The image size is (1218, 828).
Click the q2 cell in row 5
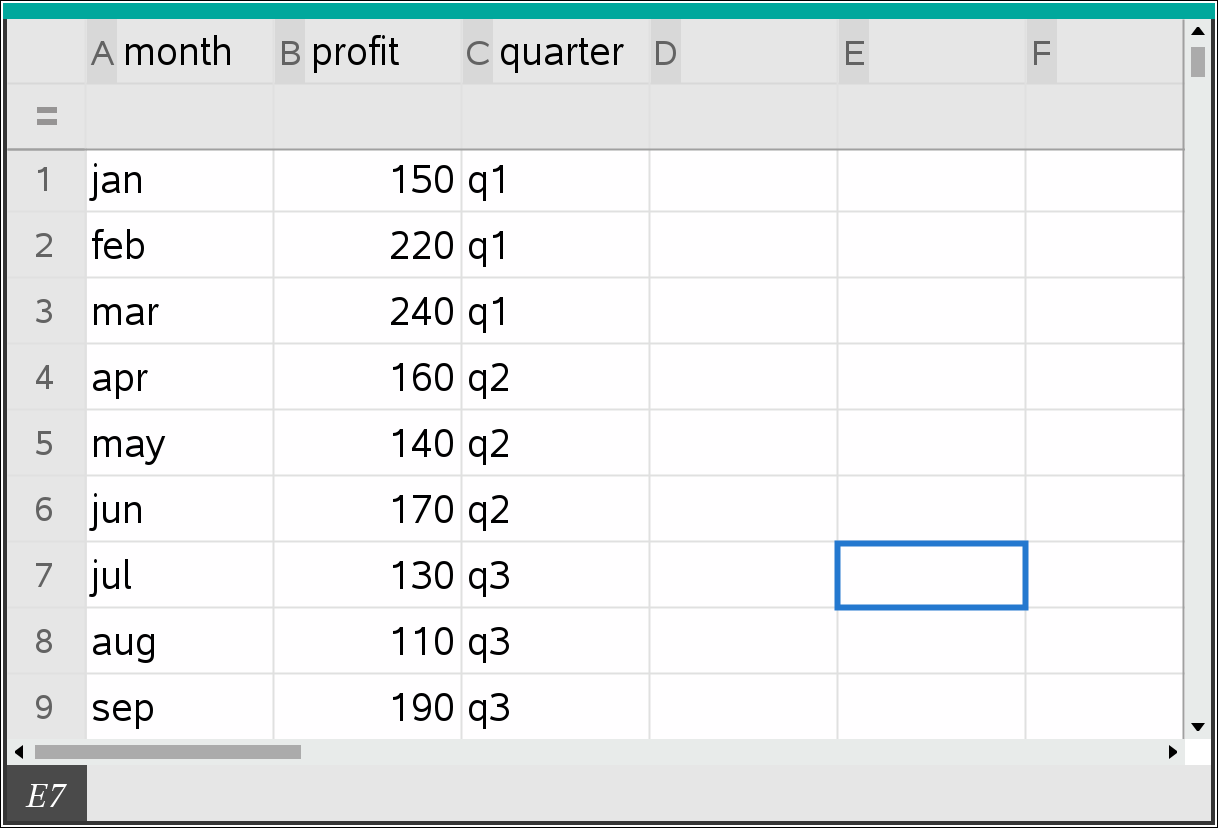coord(555,444)
